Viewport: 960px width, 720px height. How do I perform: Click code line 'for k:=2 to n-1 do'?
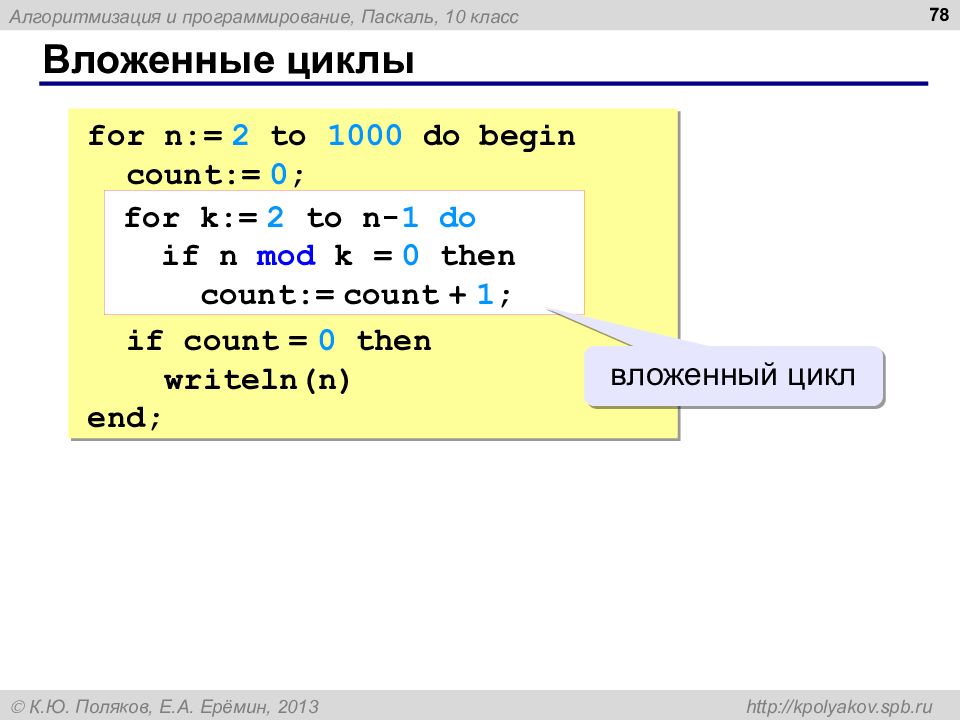pos(300,217)
